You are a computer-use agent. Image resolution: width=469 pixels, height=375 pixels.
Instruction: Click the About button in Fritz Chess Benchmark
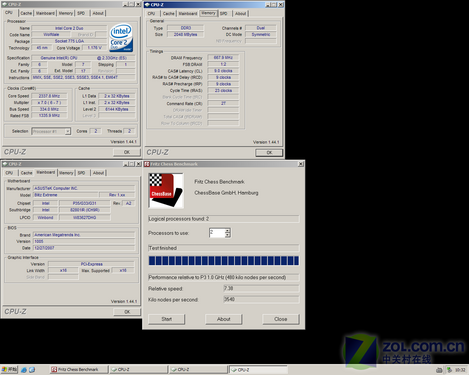224,319
